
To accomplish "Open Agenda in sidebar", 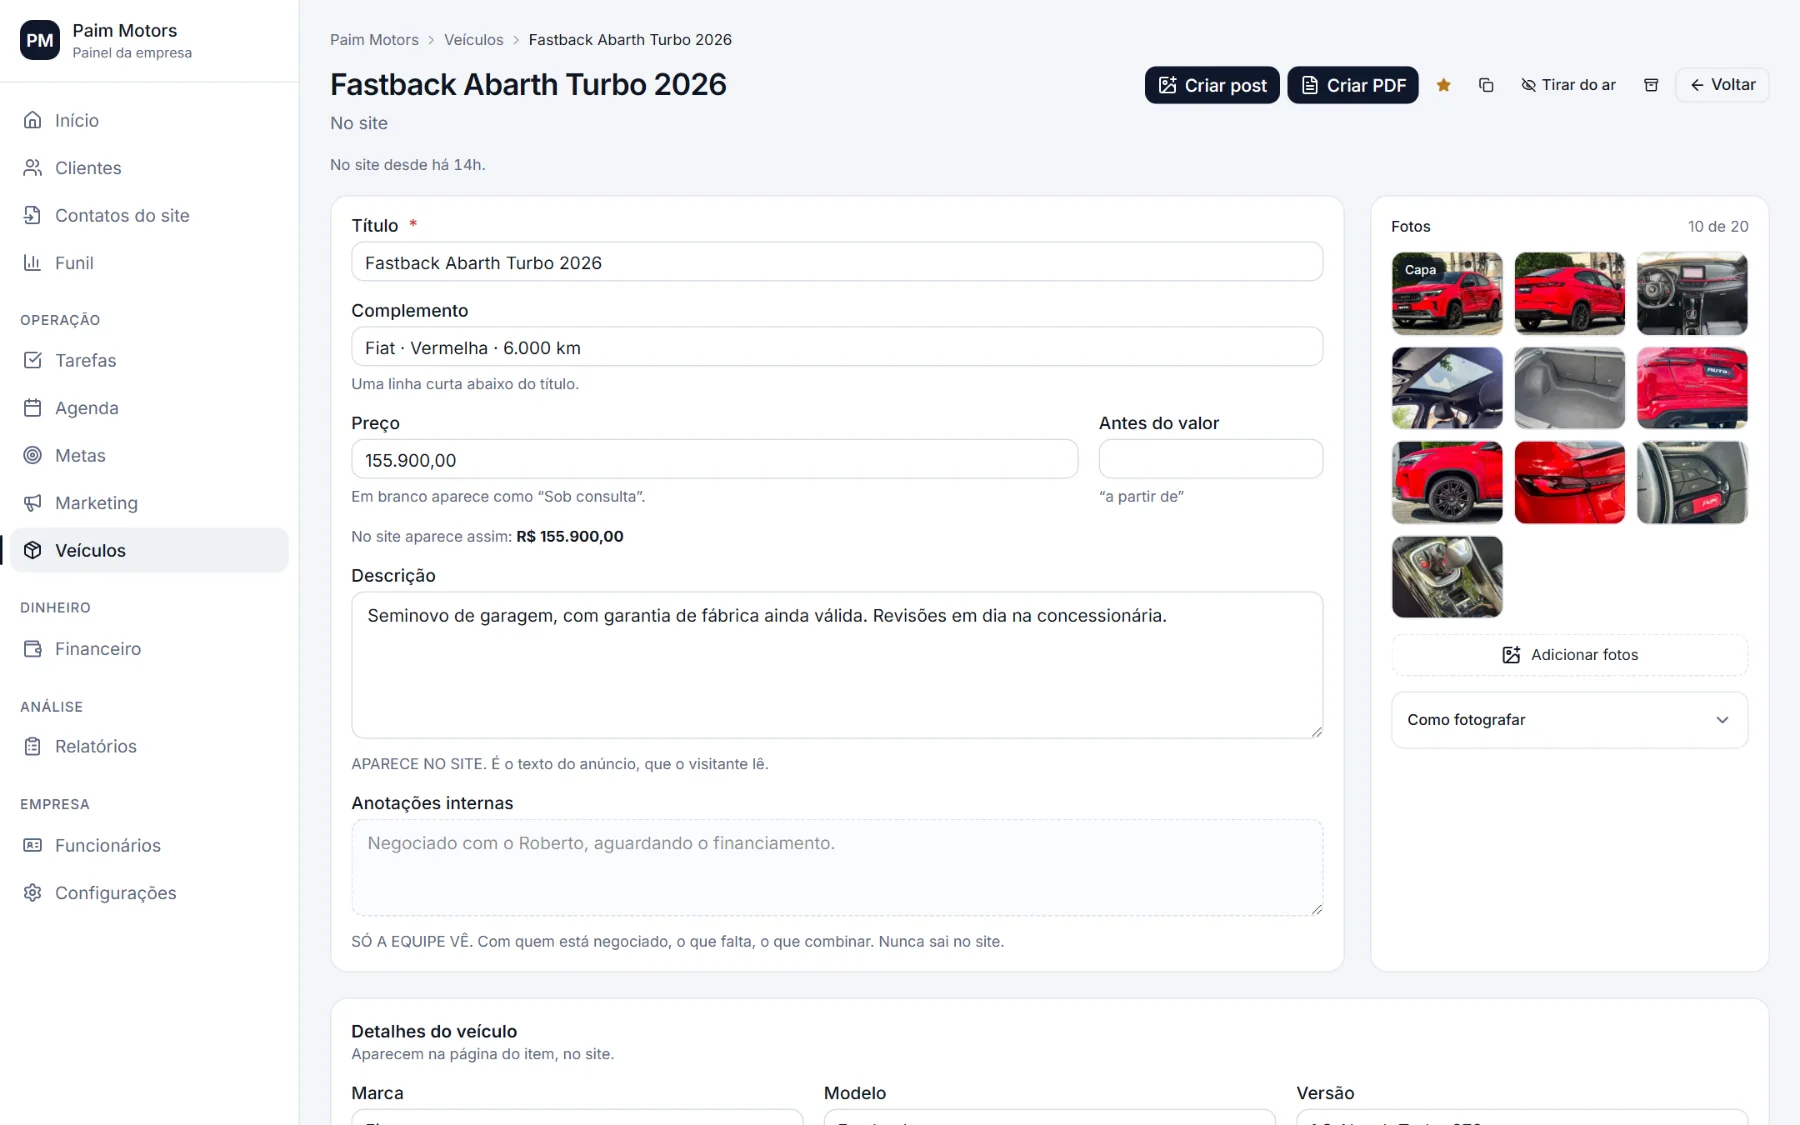I will [x=150, y=408].
